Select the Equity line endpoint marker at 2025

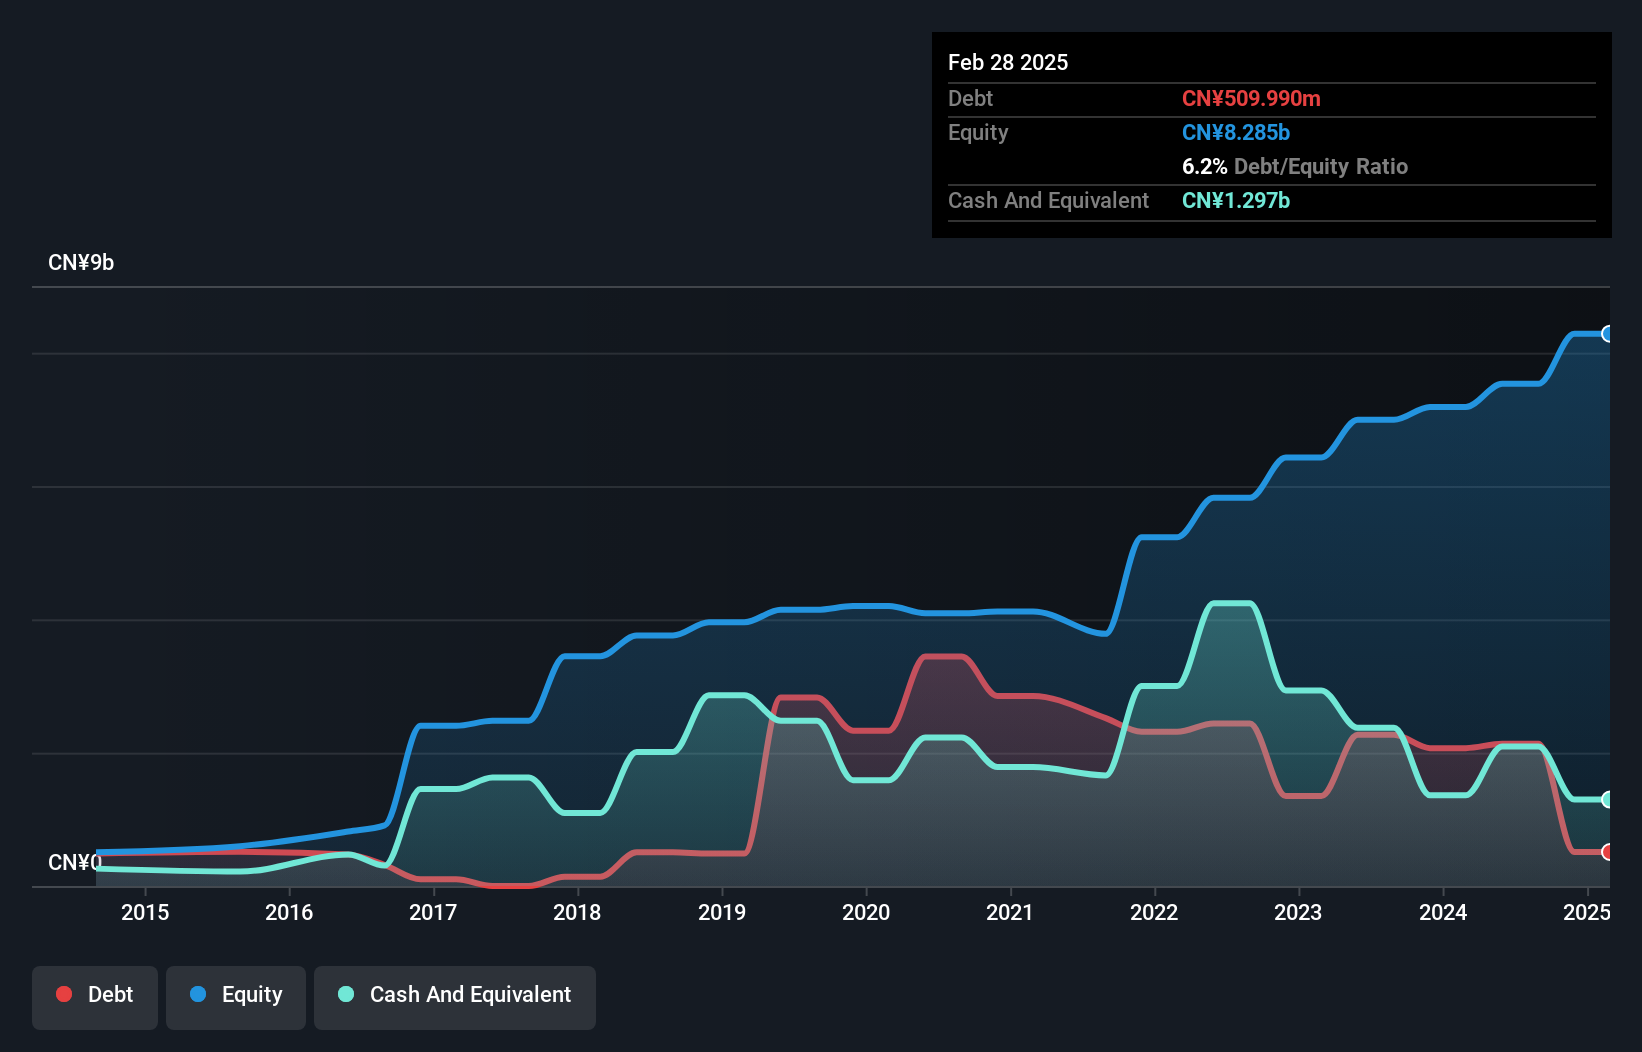(x=1606, y=333)
